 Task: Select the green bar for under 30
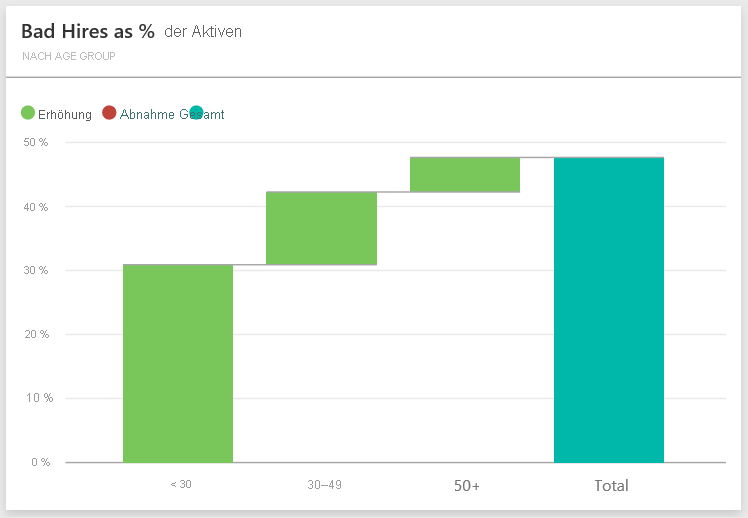point(178,364)
